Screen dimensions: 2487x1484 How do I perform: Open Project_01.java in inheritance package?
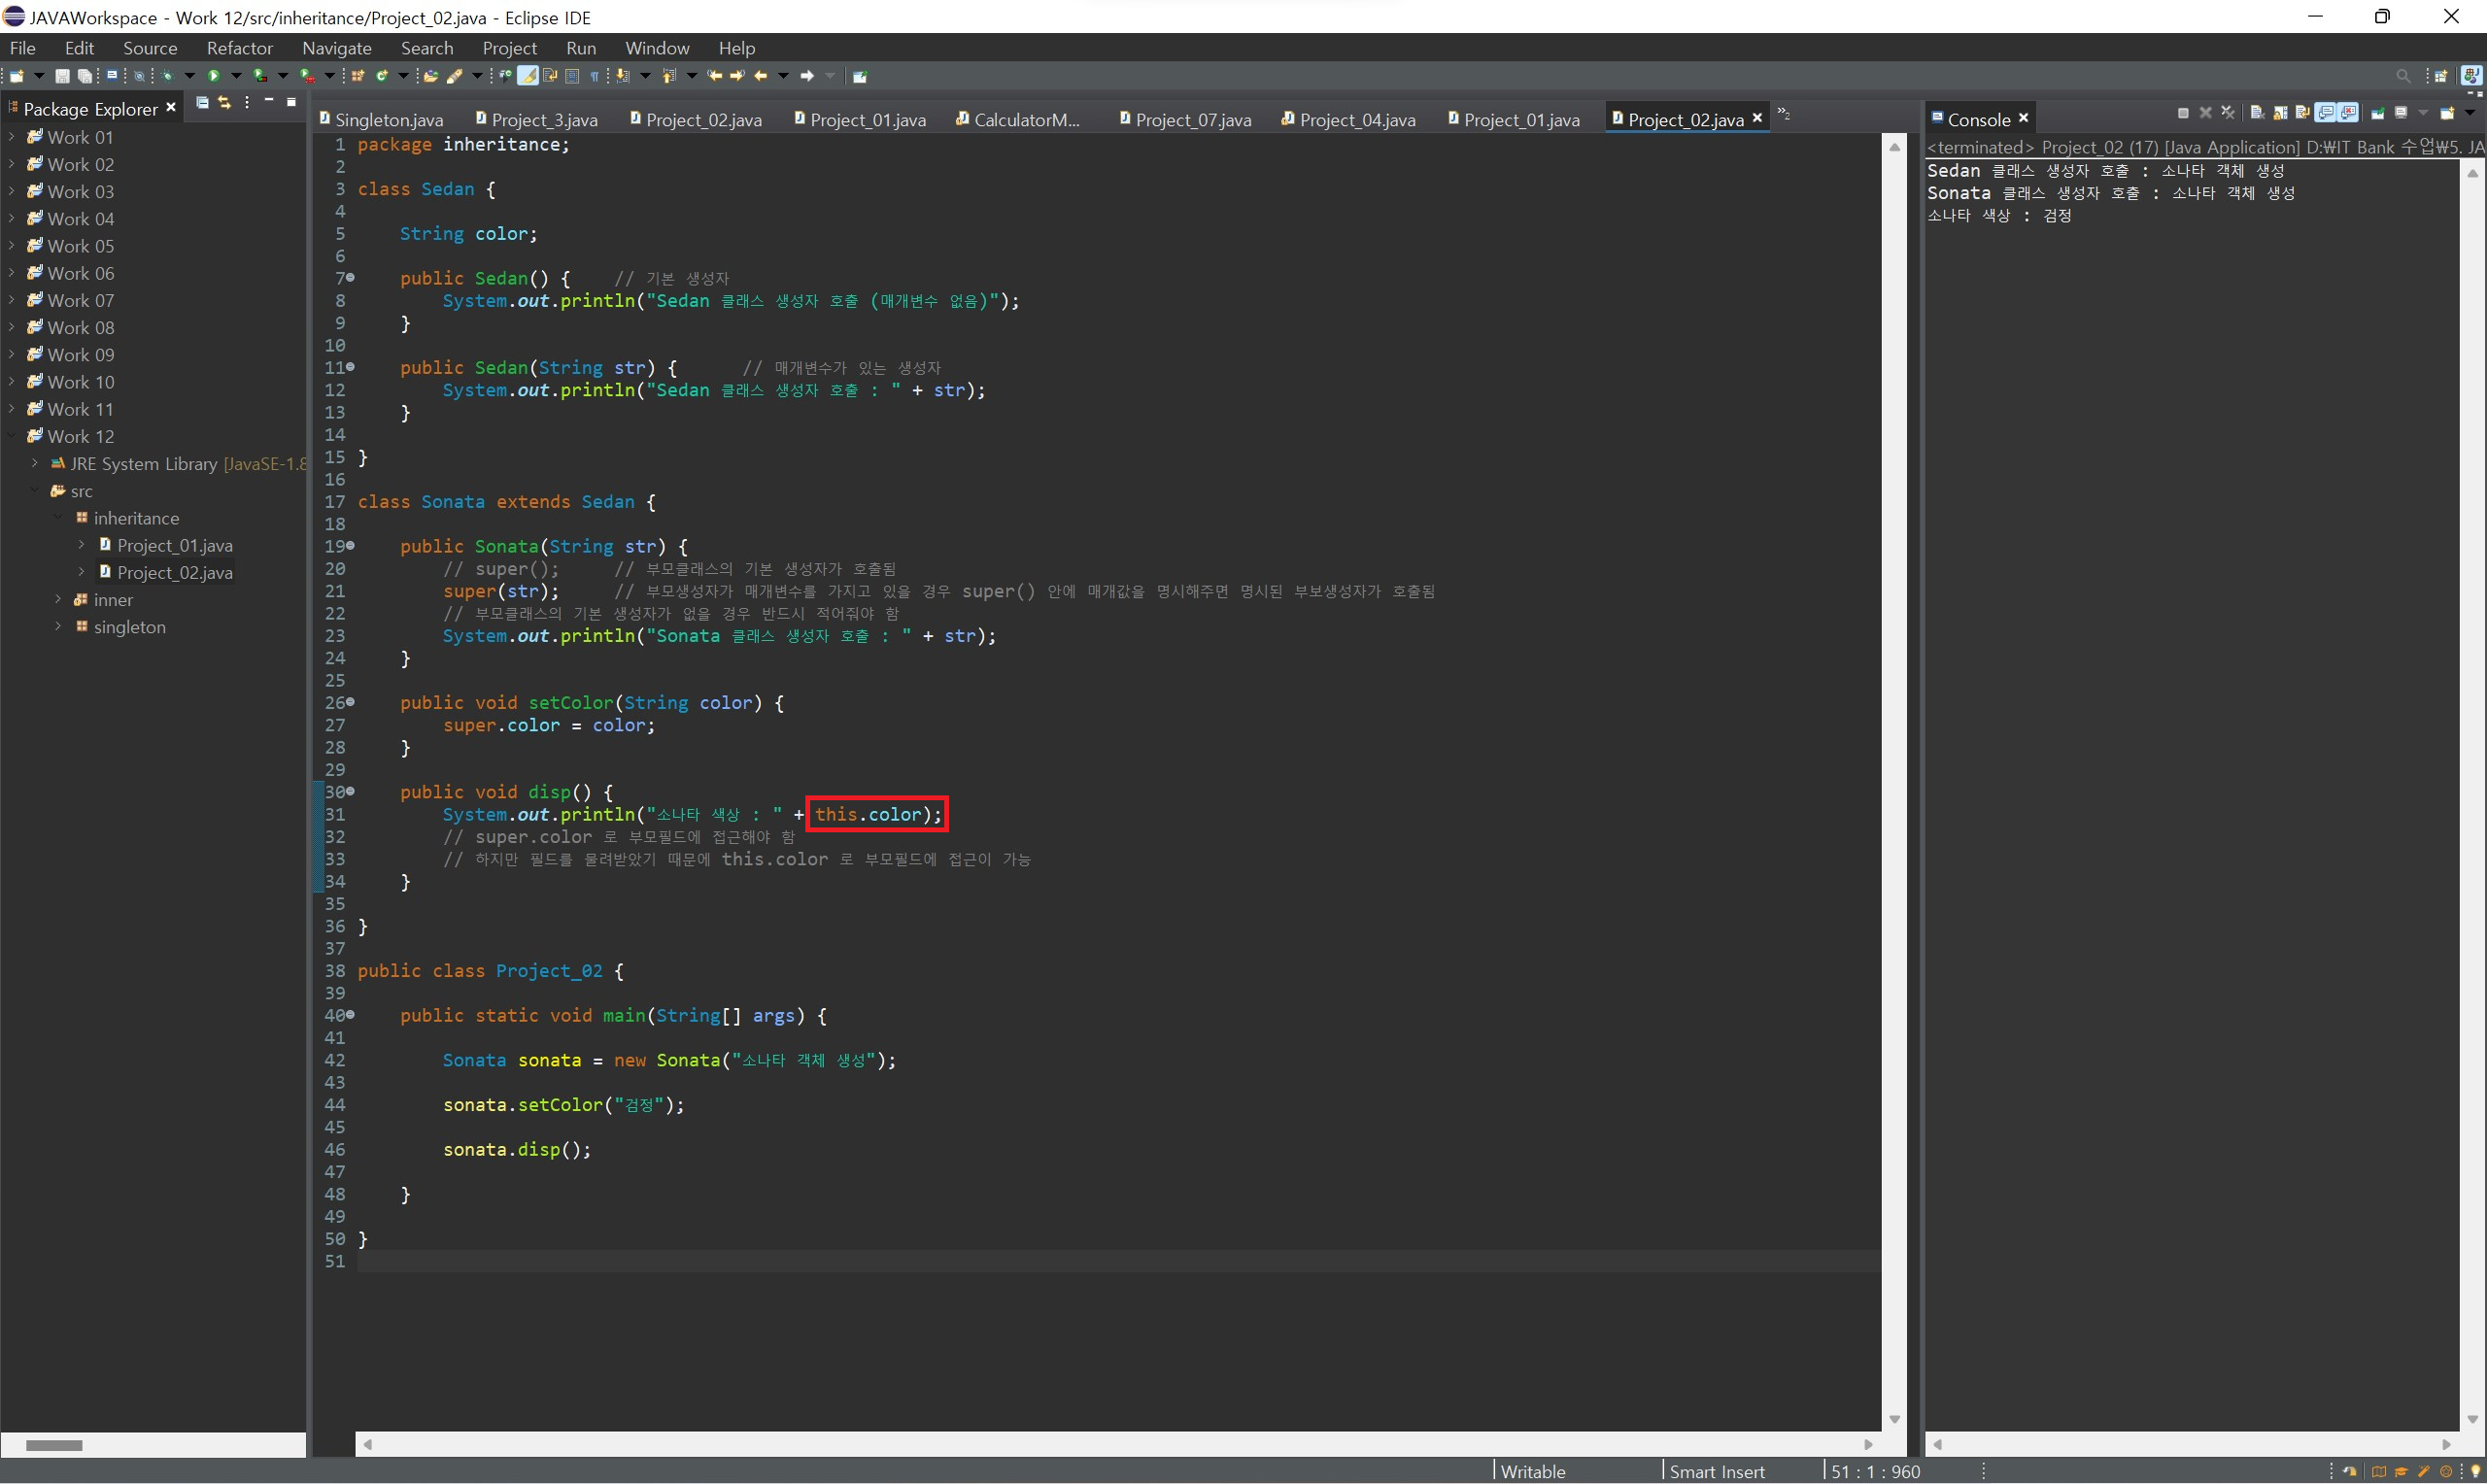click(174, 546)
